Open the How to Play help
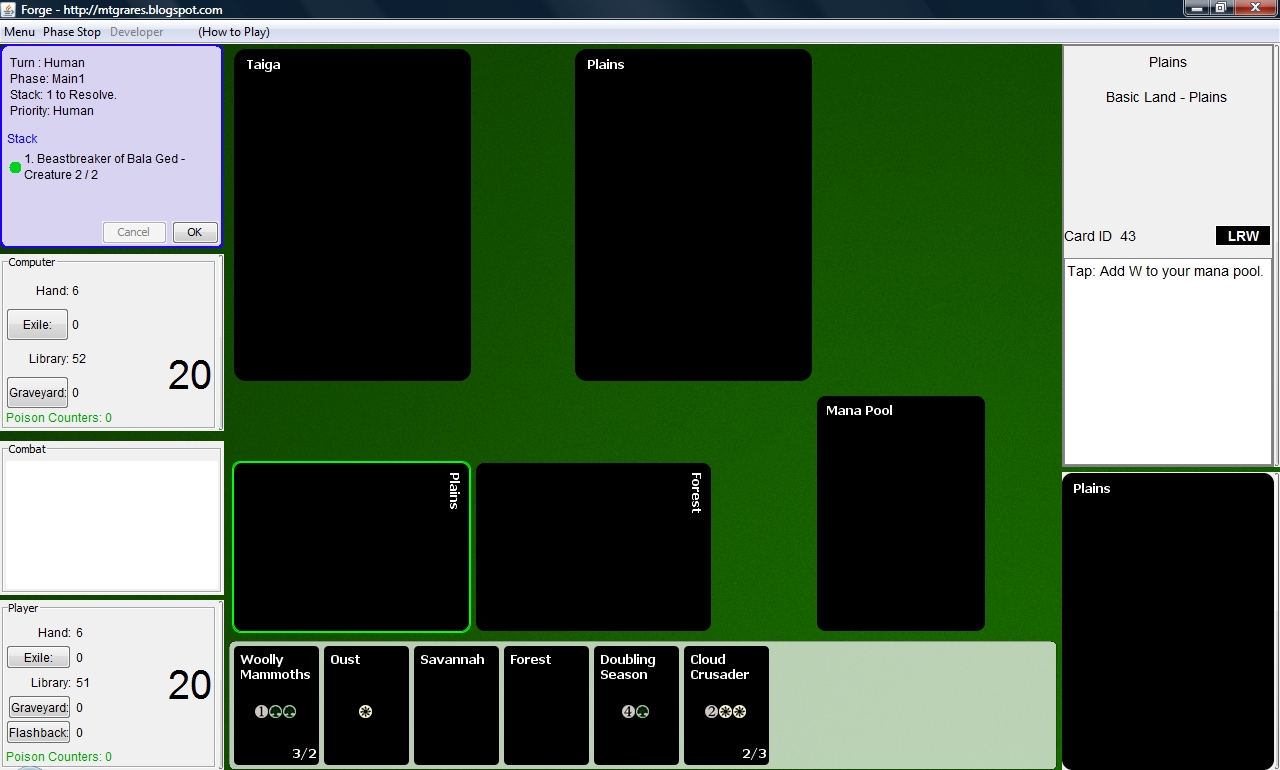 tap(234, 32)
